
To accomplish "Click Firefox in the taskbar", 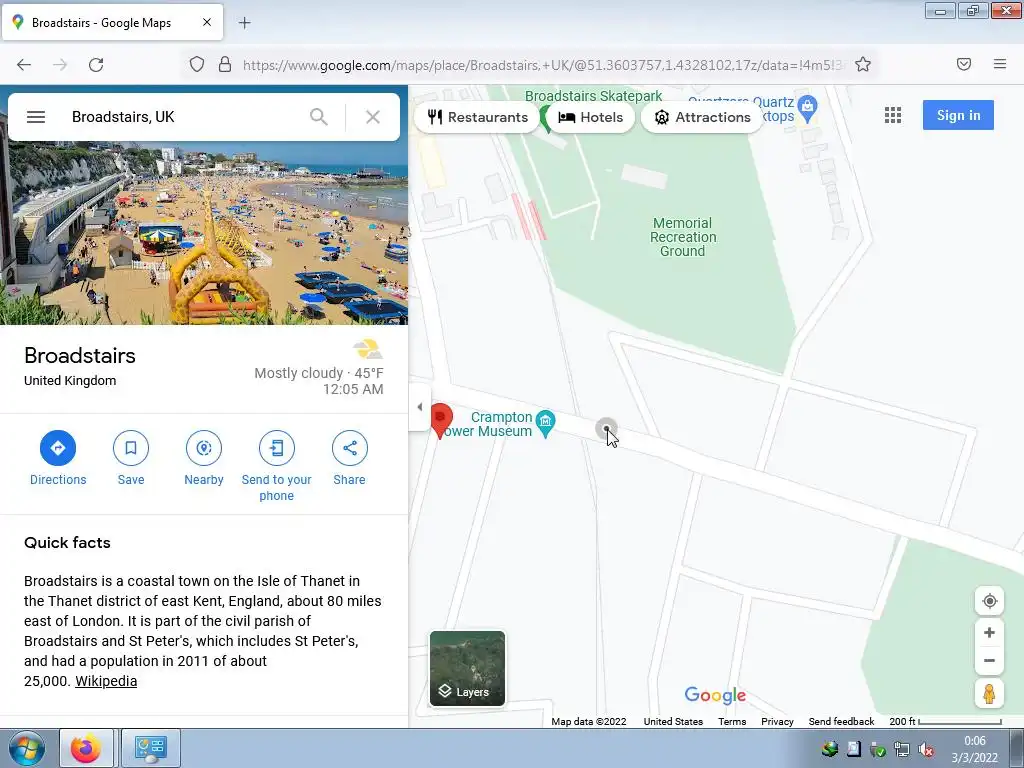I will tap(86, 748).
